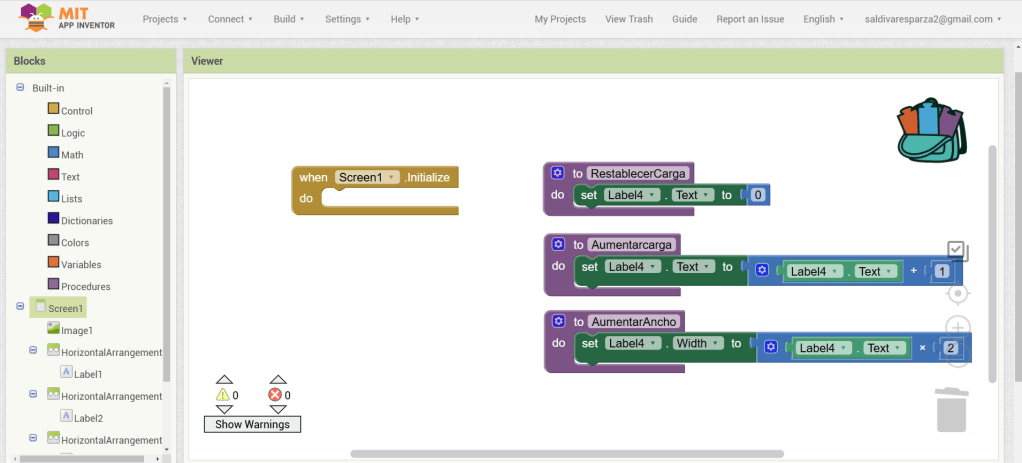Open the Projects menu
Screen dimensions: 1022x463
click(164, 19)
